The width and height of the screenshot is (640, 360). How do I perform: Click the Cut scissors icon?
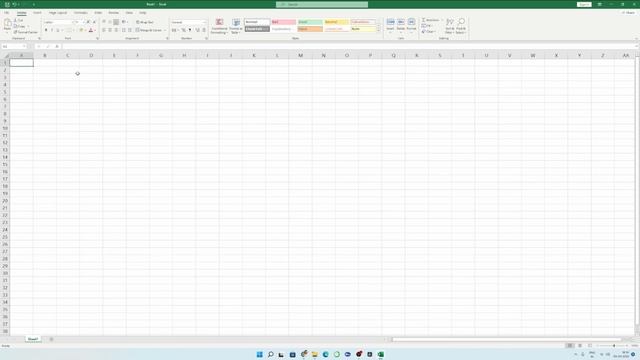coord(16,20)
